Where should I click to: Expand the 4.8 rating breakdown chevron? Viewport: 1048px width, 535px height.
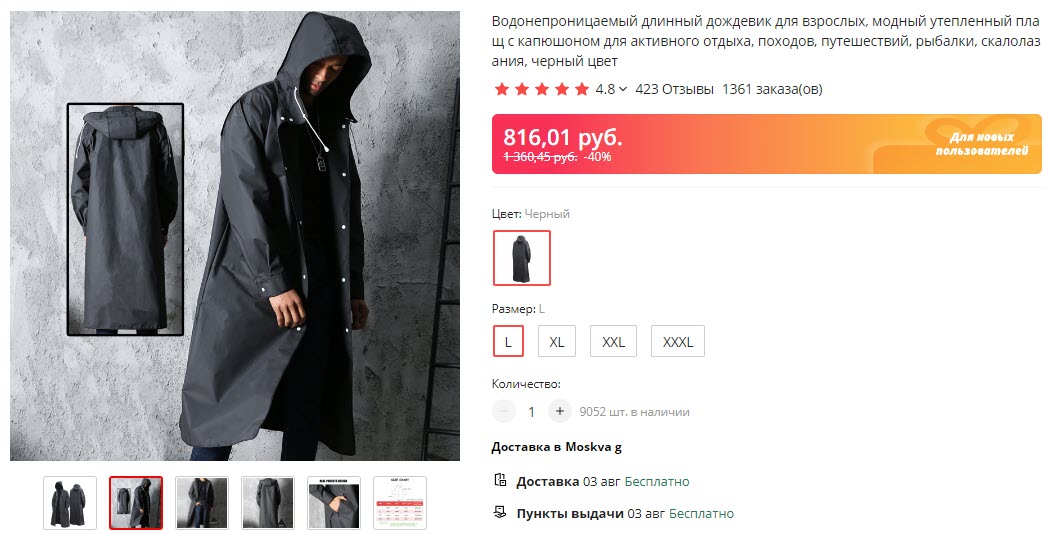623,89
